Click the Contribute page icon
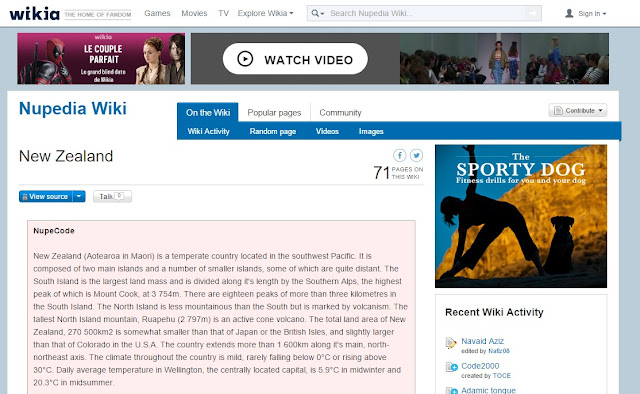 point(558,110)
